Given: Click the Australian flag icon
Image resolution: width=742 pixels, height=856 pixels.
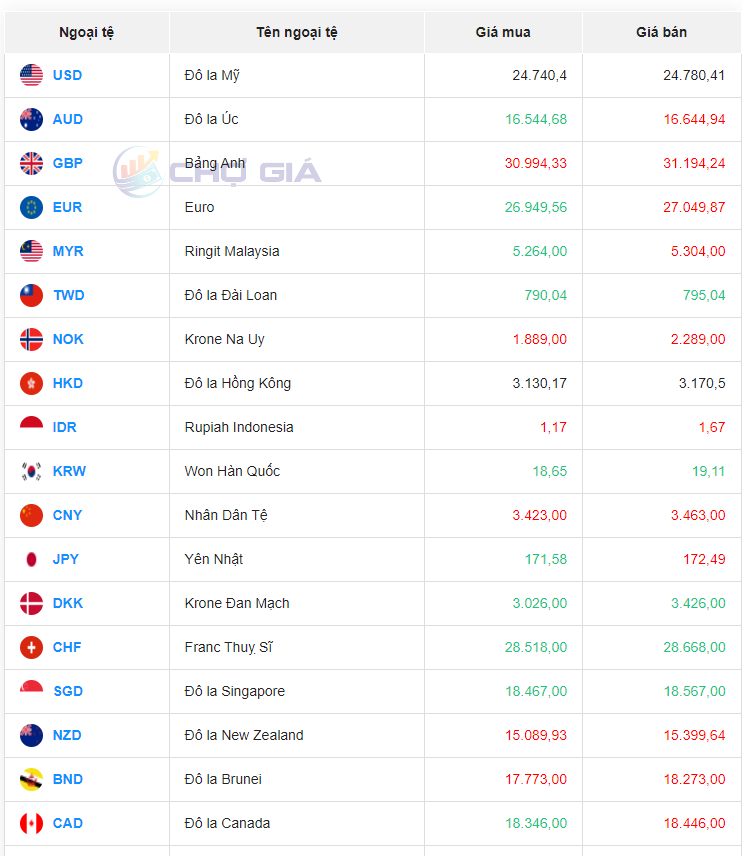Looking at the screenshot, I should (31, 119).
